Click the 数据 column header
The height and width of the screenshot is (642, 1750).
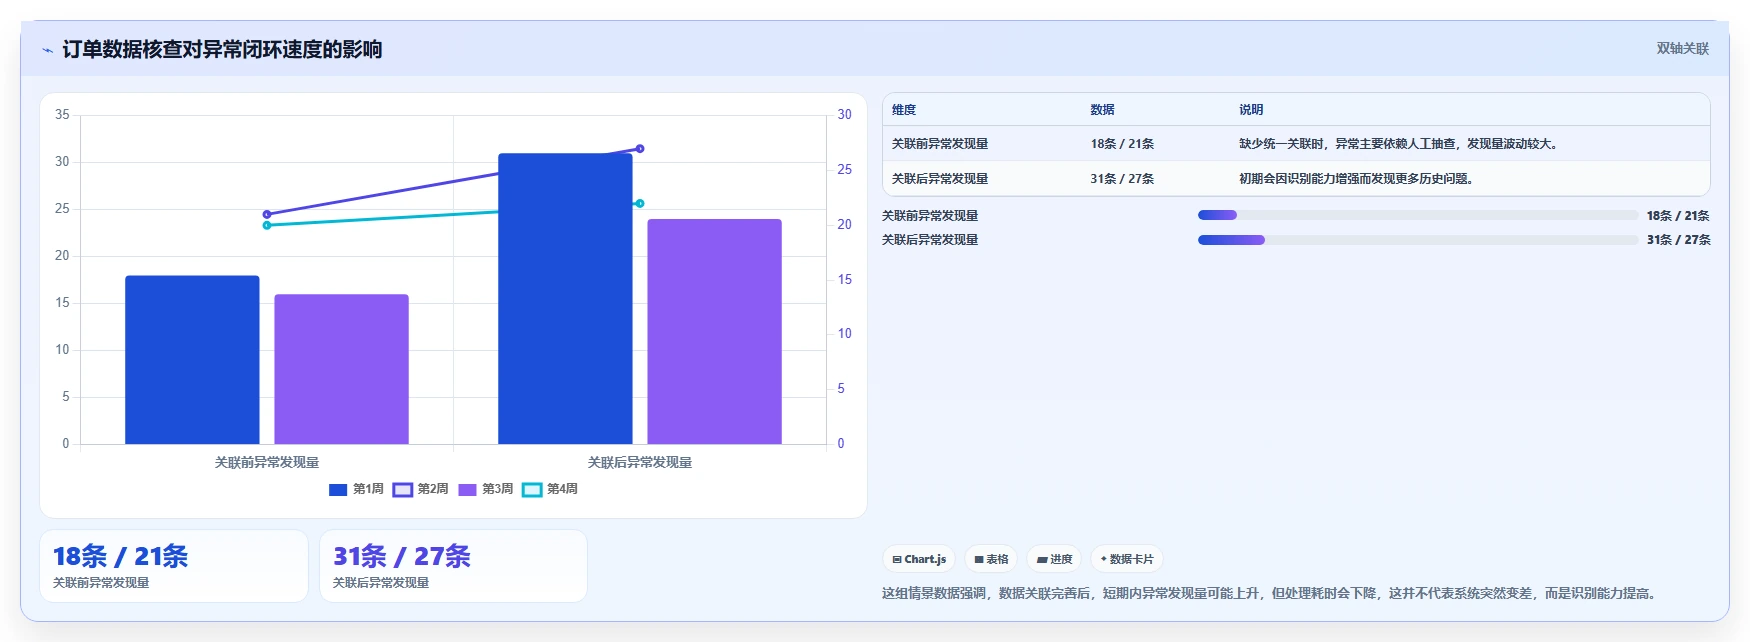pyautogui.click(x=1102, y=110)
